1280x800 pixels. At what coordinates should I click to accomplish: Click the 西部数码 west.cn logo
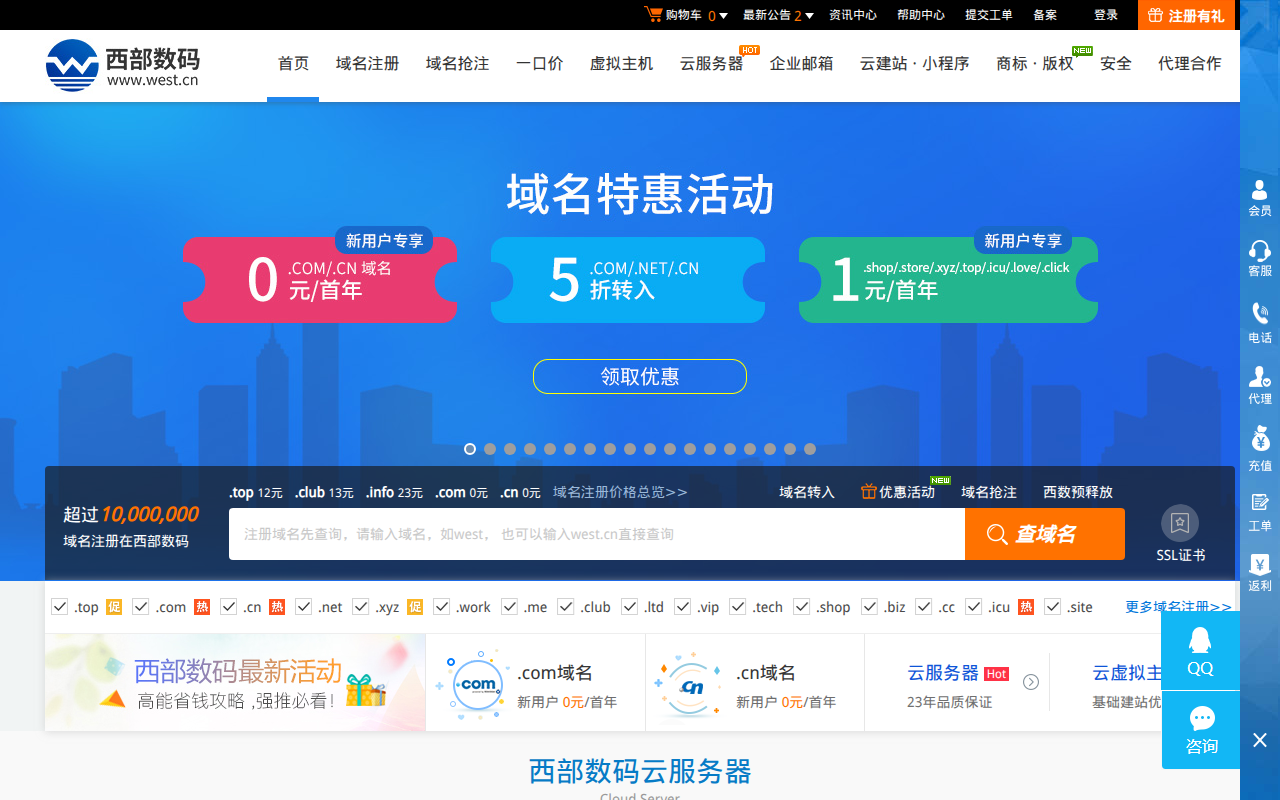point(122,65)
